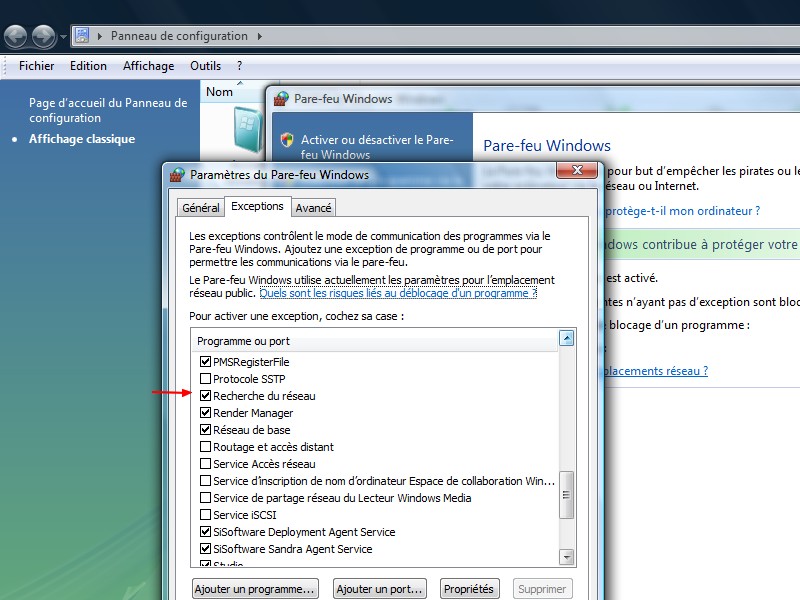Select the Render Manager list entry
Screen dimensions: 800x600
[253, 413]
